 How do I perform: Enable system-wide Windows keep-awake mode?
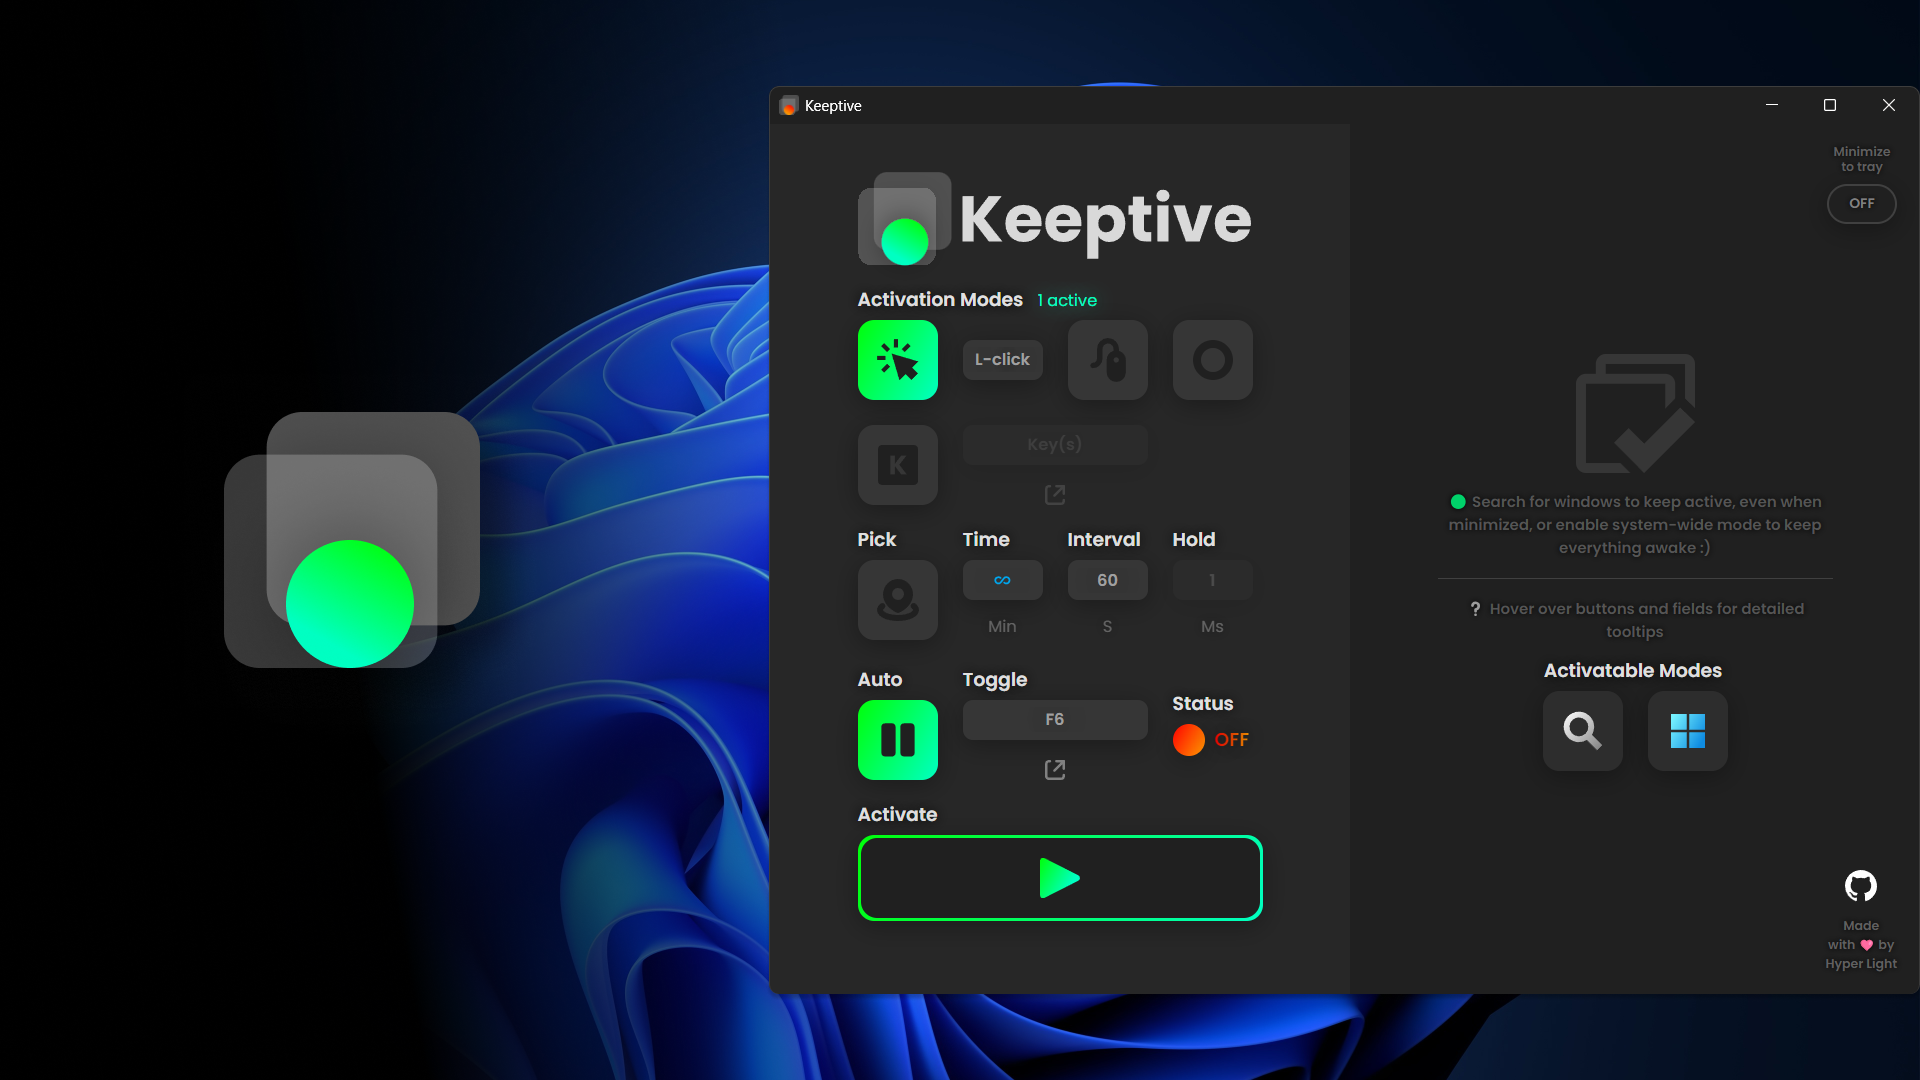pos(1687,731)
